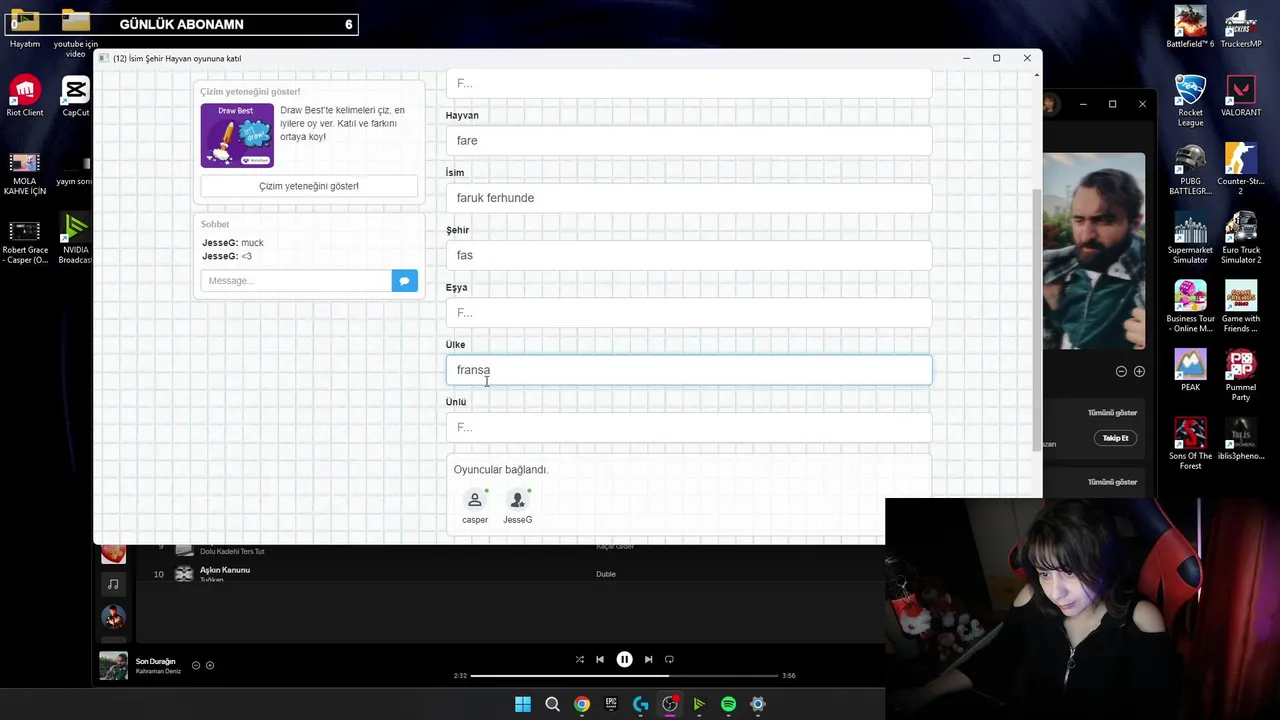Select the VALORANT desktop shortcut
This screenshot has width=1280, height=720.
point(1241,96)
